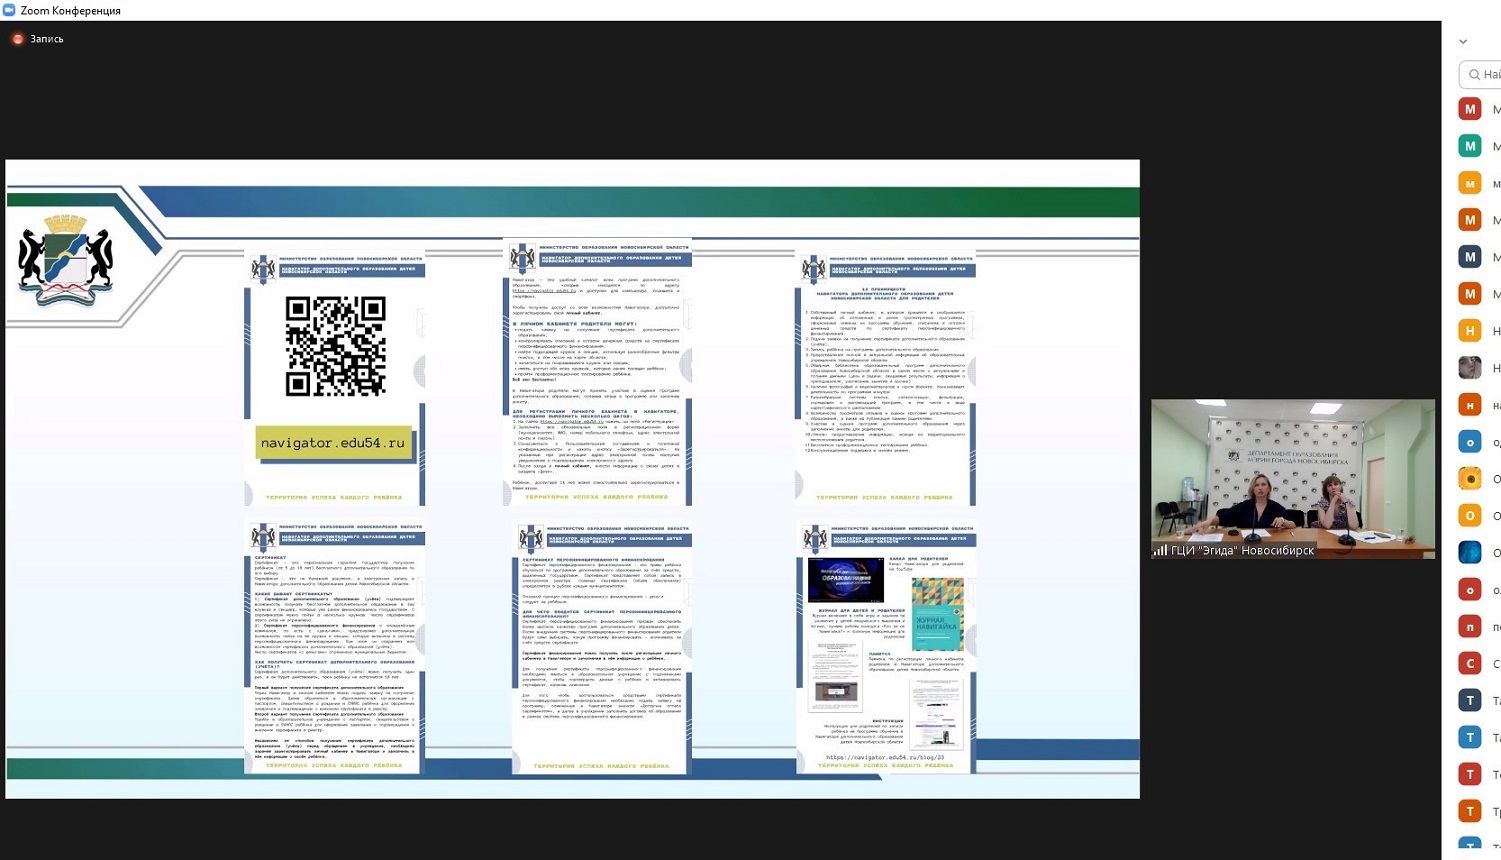The height and width of the screenshot is (860, 1501).
Task: Collapse the participants panel chevron
Action: point(1463,42)
